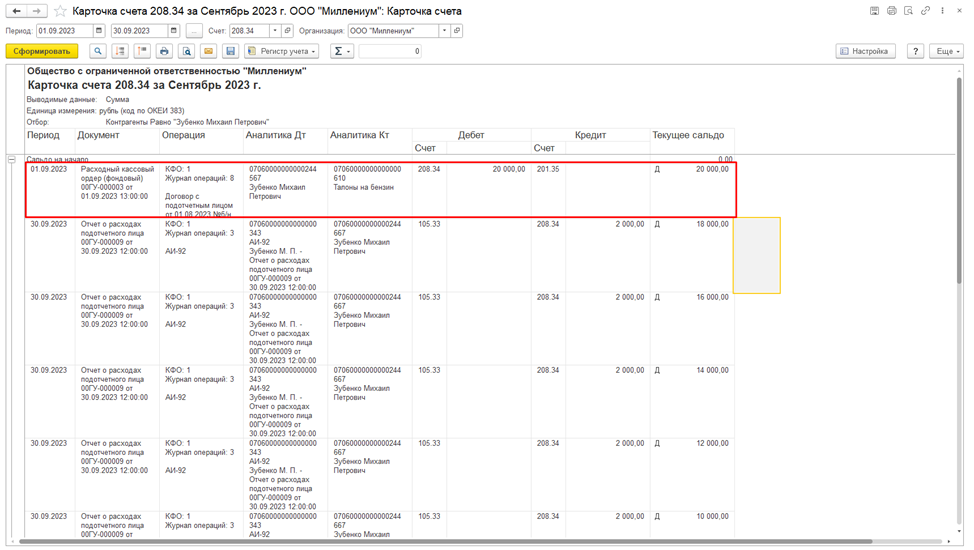
Task: Open the title bar three-dots menu
Action: pos(942,11)
